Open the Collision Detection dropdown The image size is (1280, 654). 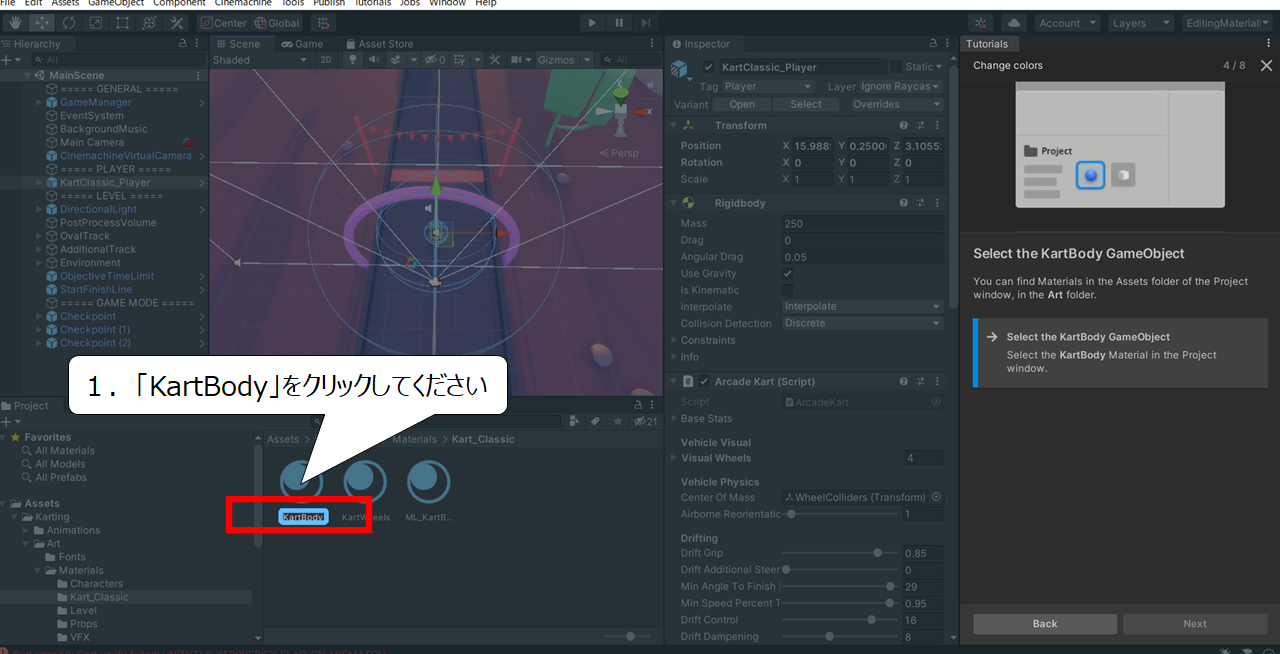862,324
